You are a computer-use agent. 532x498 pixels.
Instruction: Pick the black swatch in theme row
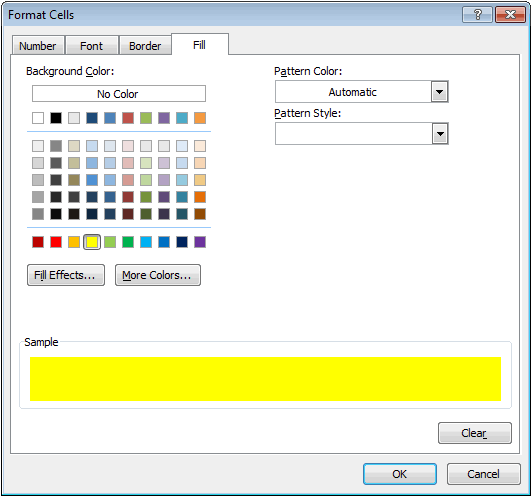coord(56,118)
